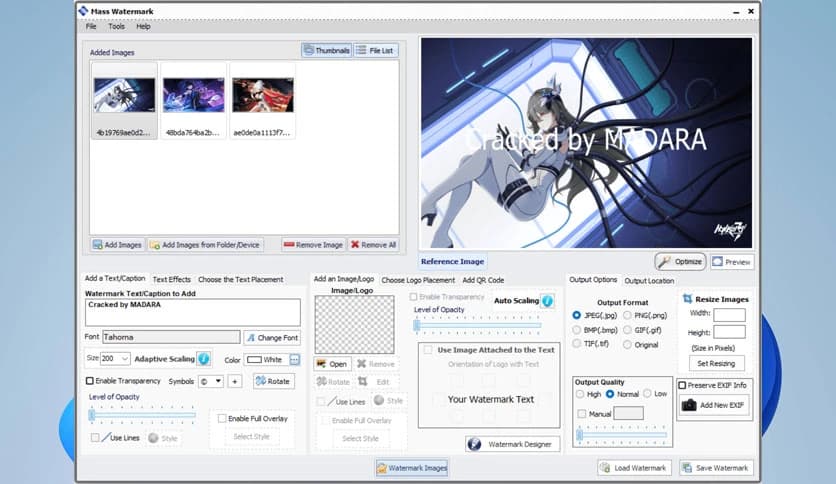Click the resize Width field
This screenshot has width=836, height=484.
(729, 314)
